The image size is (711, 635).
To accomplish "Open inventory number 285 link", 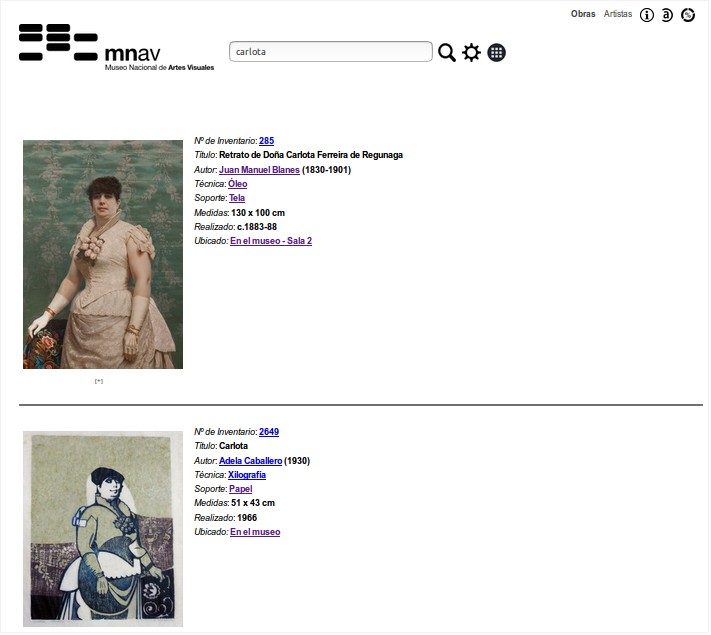I will pos(267,141).
